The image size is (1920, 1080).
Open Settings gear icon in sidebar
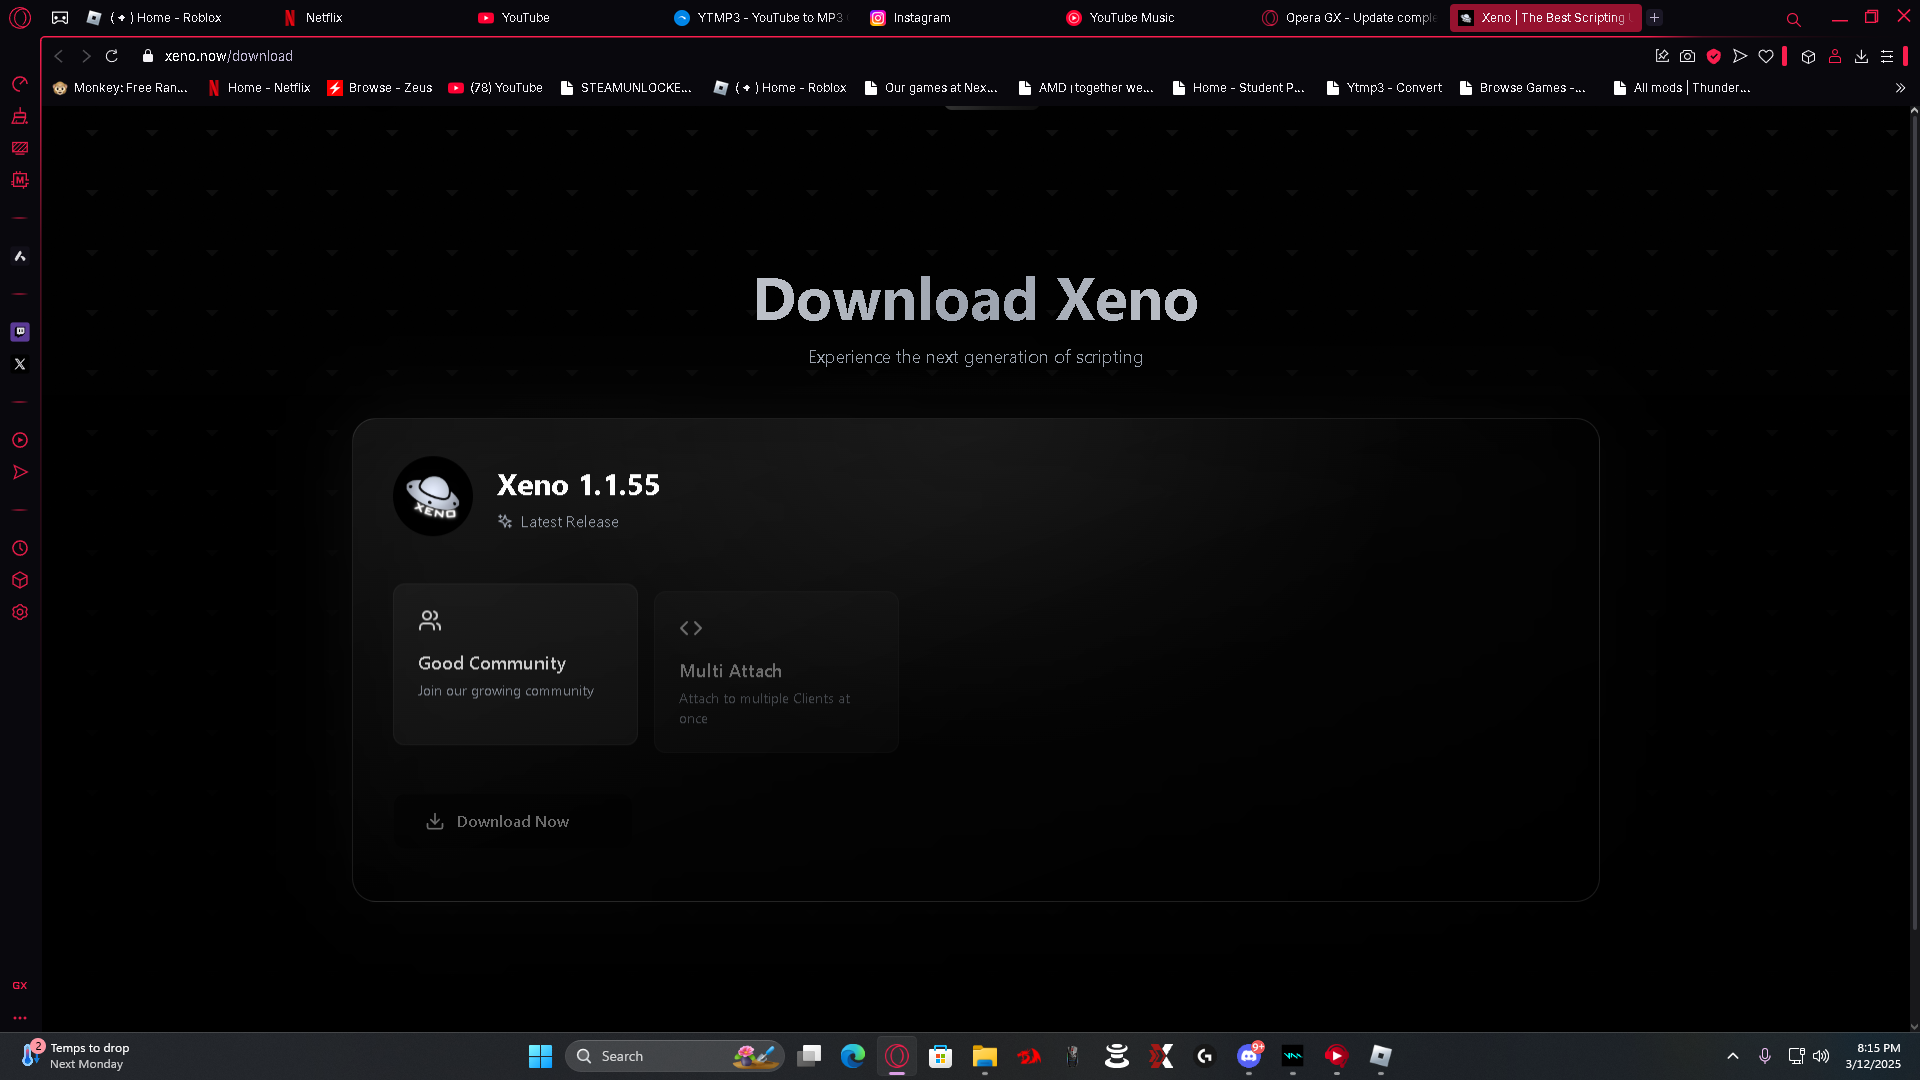[x=20, y=612]
